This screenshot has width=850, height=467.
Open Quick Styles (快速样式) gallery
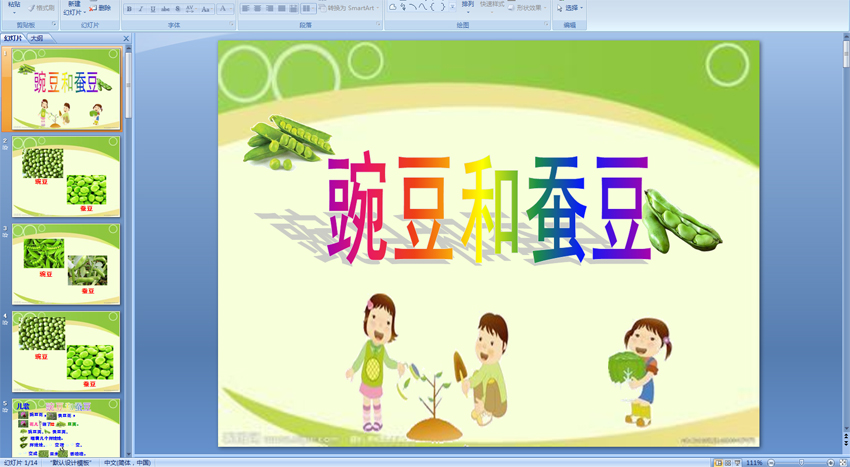tap(492, 7)
